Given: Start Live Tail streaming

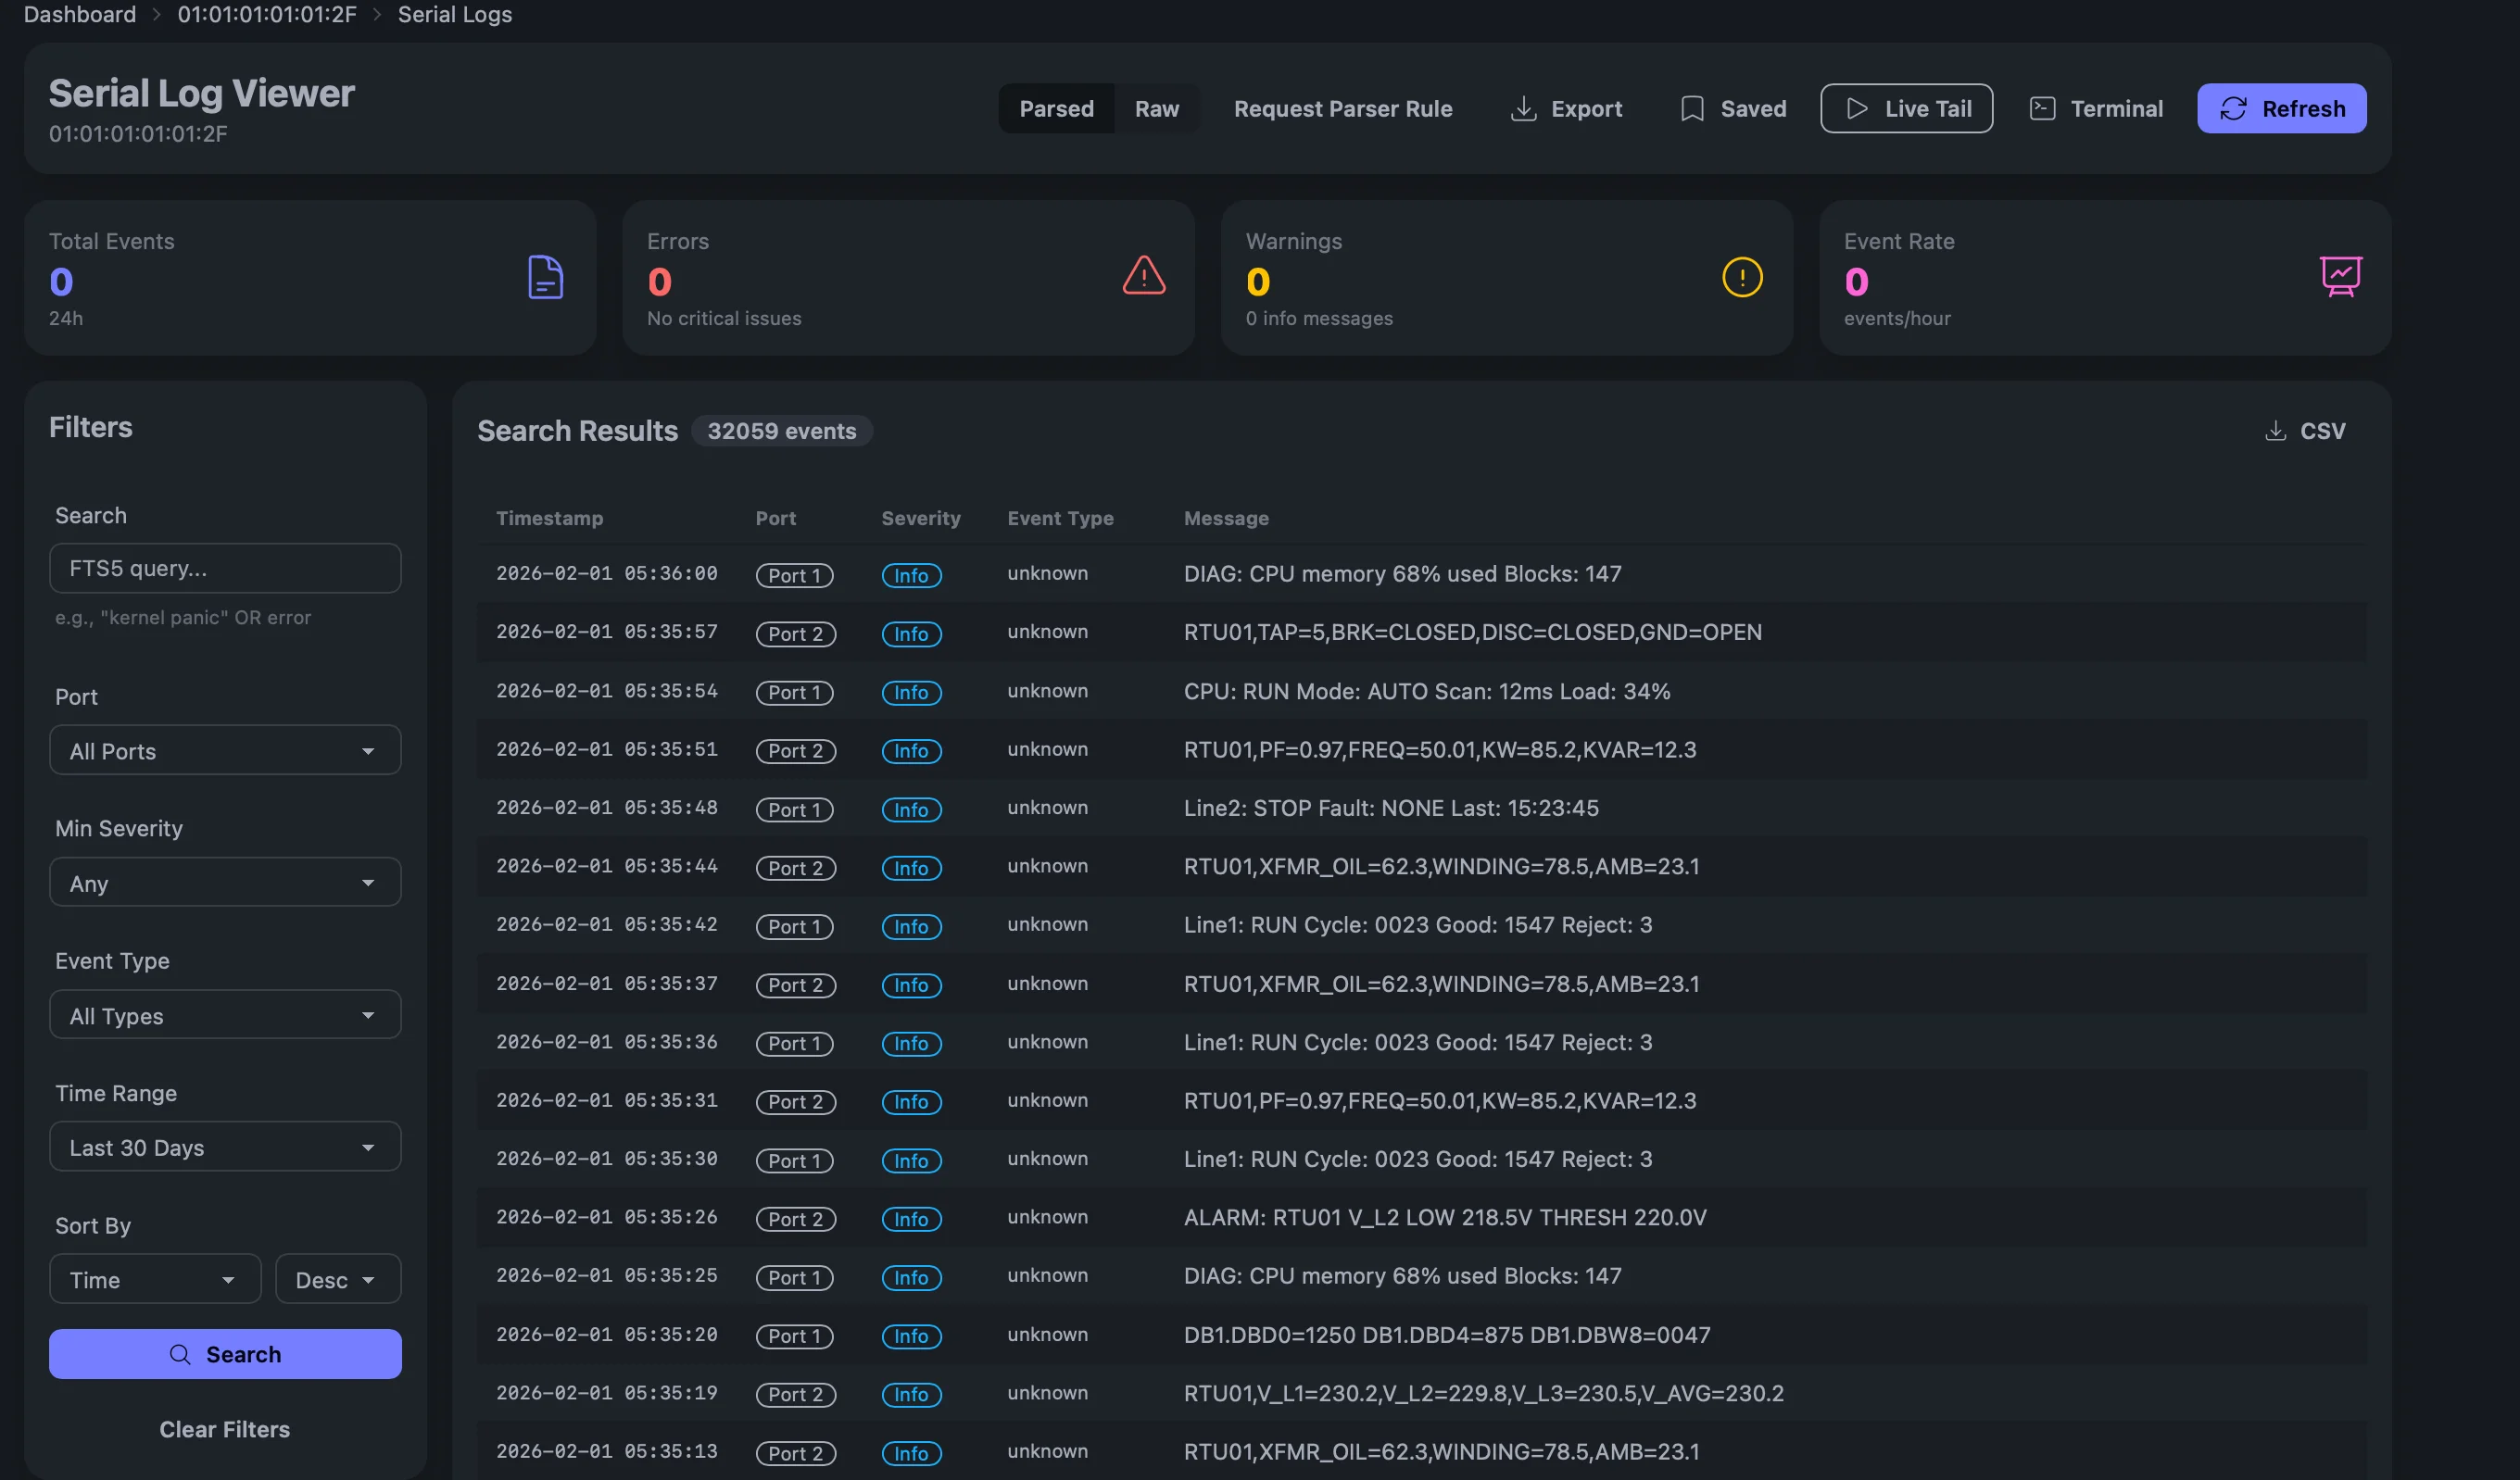Looking at the screenshot, I should click(x=1906, y=108).
